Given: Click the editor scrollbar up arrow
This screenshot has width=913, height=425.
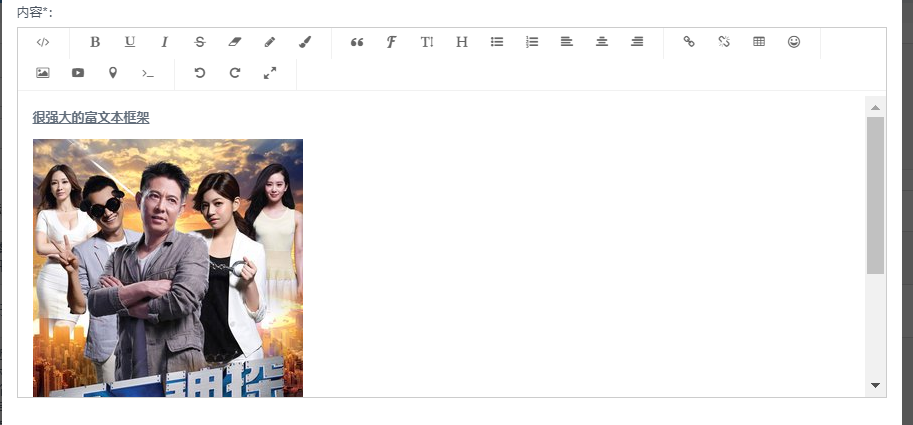Looking at the screenshot, I should point(875,108).
